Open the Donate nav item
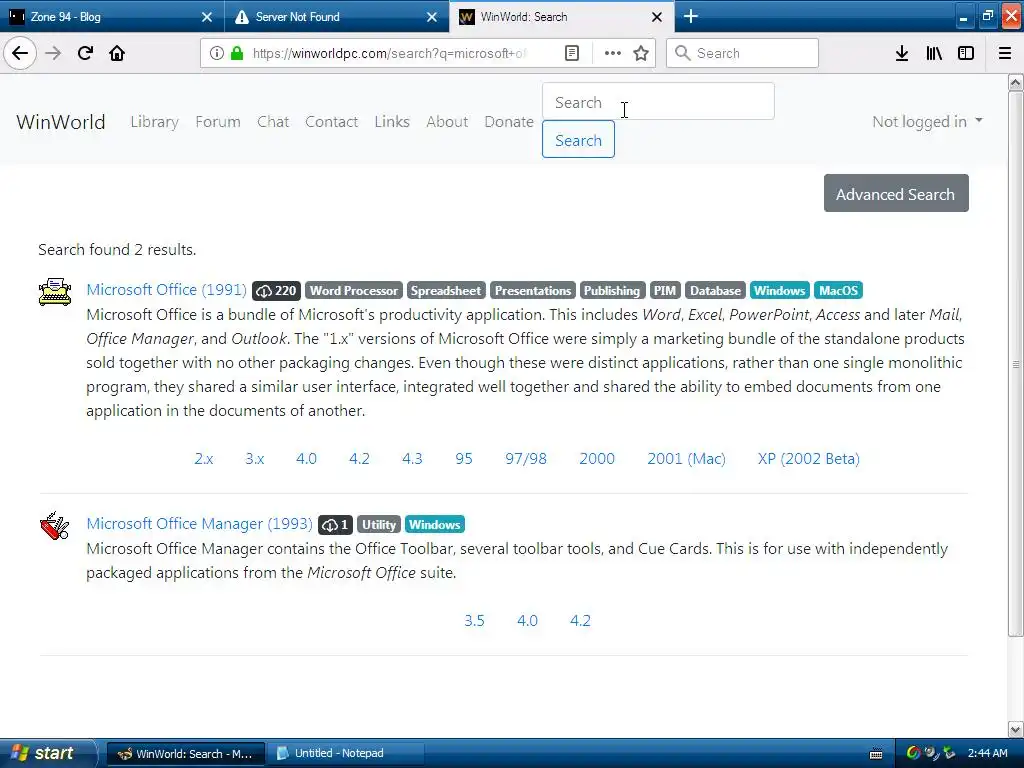This screenshot has height=768, width=1024. (509, 121)
